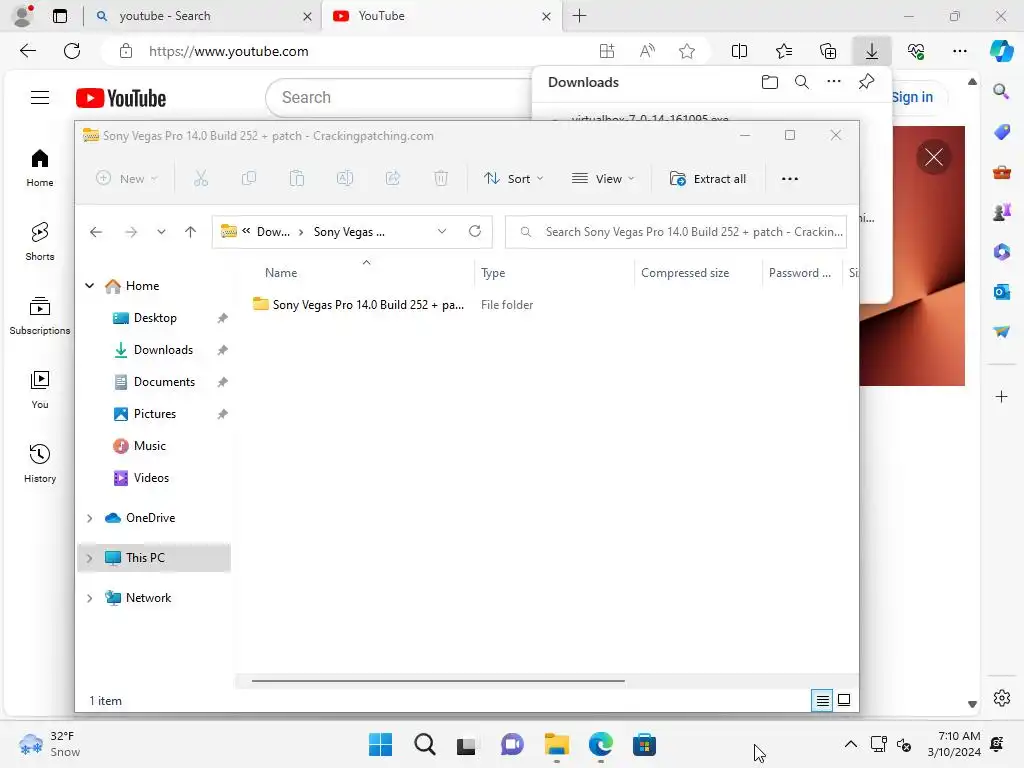Go to YouTube Home in sidebar
Viewport: 1024px width, 768px height.
(40, 168)
